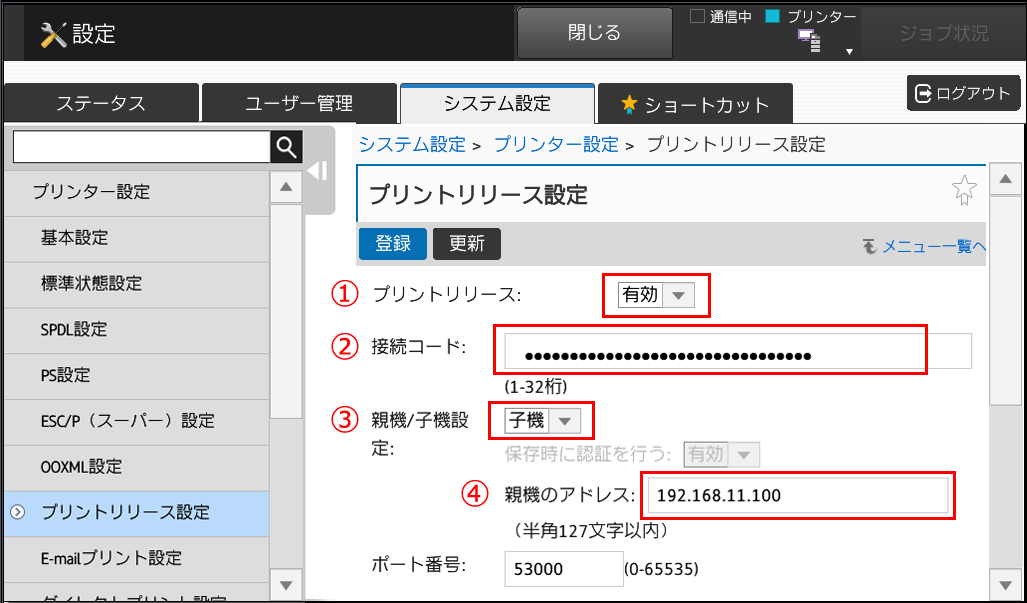Image resolution: width=1027 pixels, height=603 pixels.
Task: Select プリンター設定 in the sidebar
Action: [x=137, y=192]
